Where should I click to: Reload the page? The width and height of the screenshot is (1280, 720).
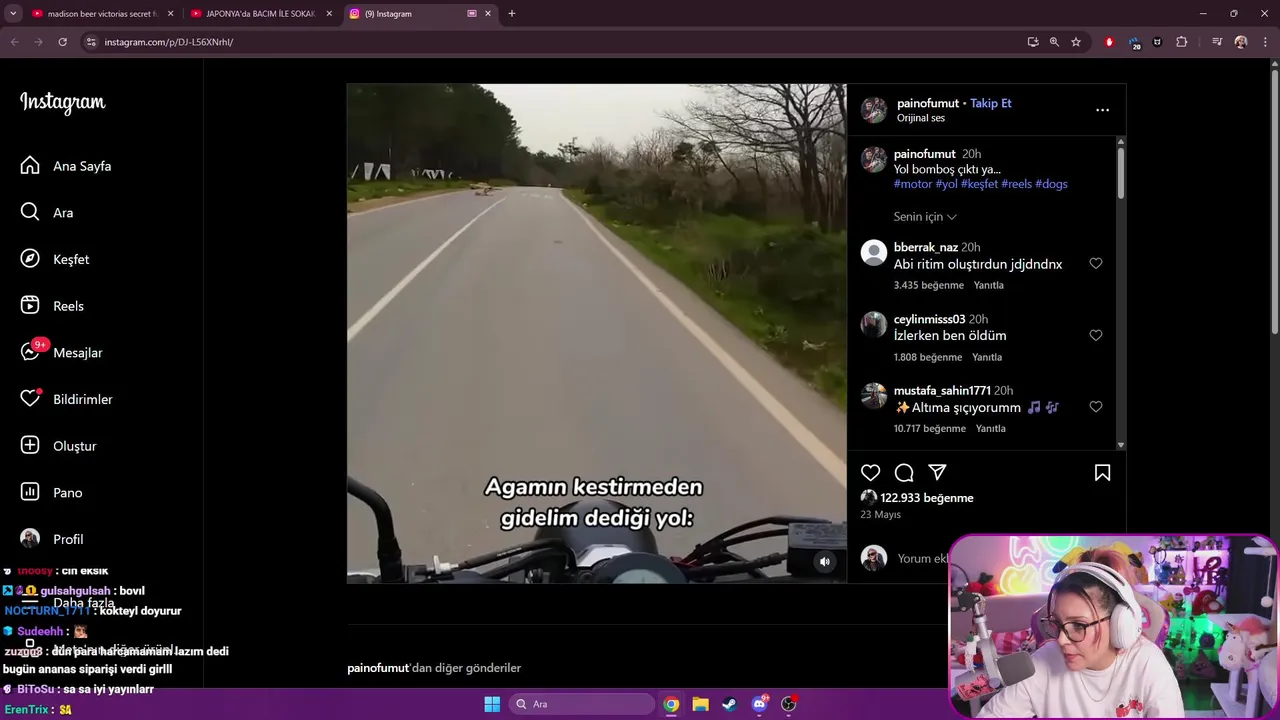pyautogui.click(x=62, y=42)
